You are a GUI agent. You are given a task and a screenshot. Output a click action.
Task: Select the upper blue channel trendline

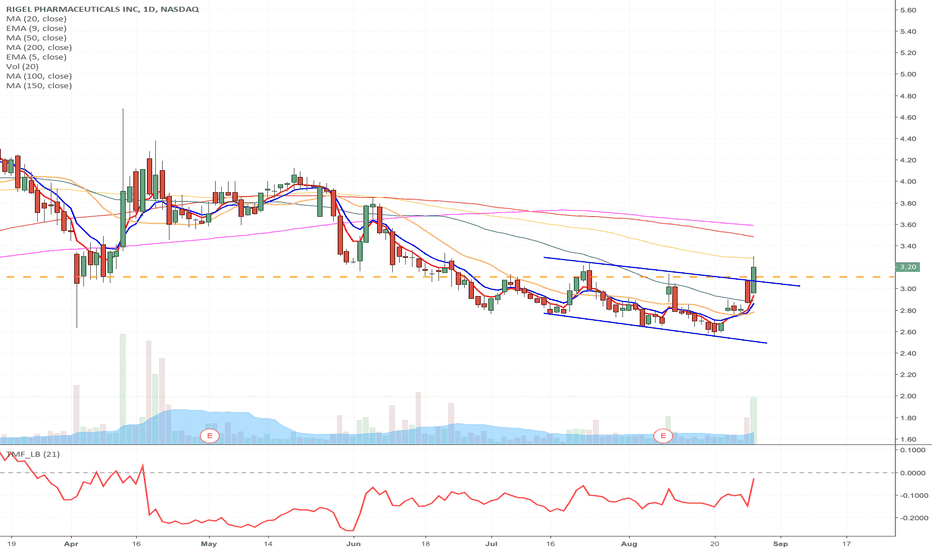coord(672,272)
